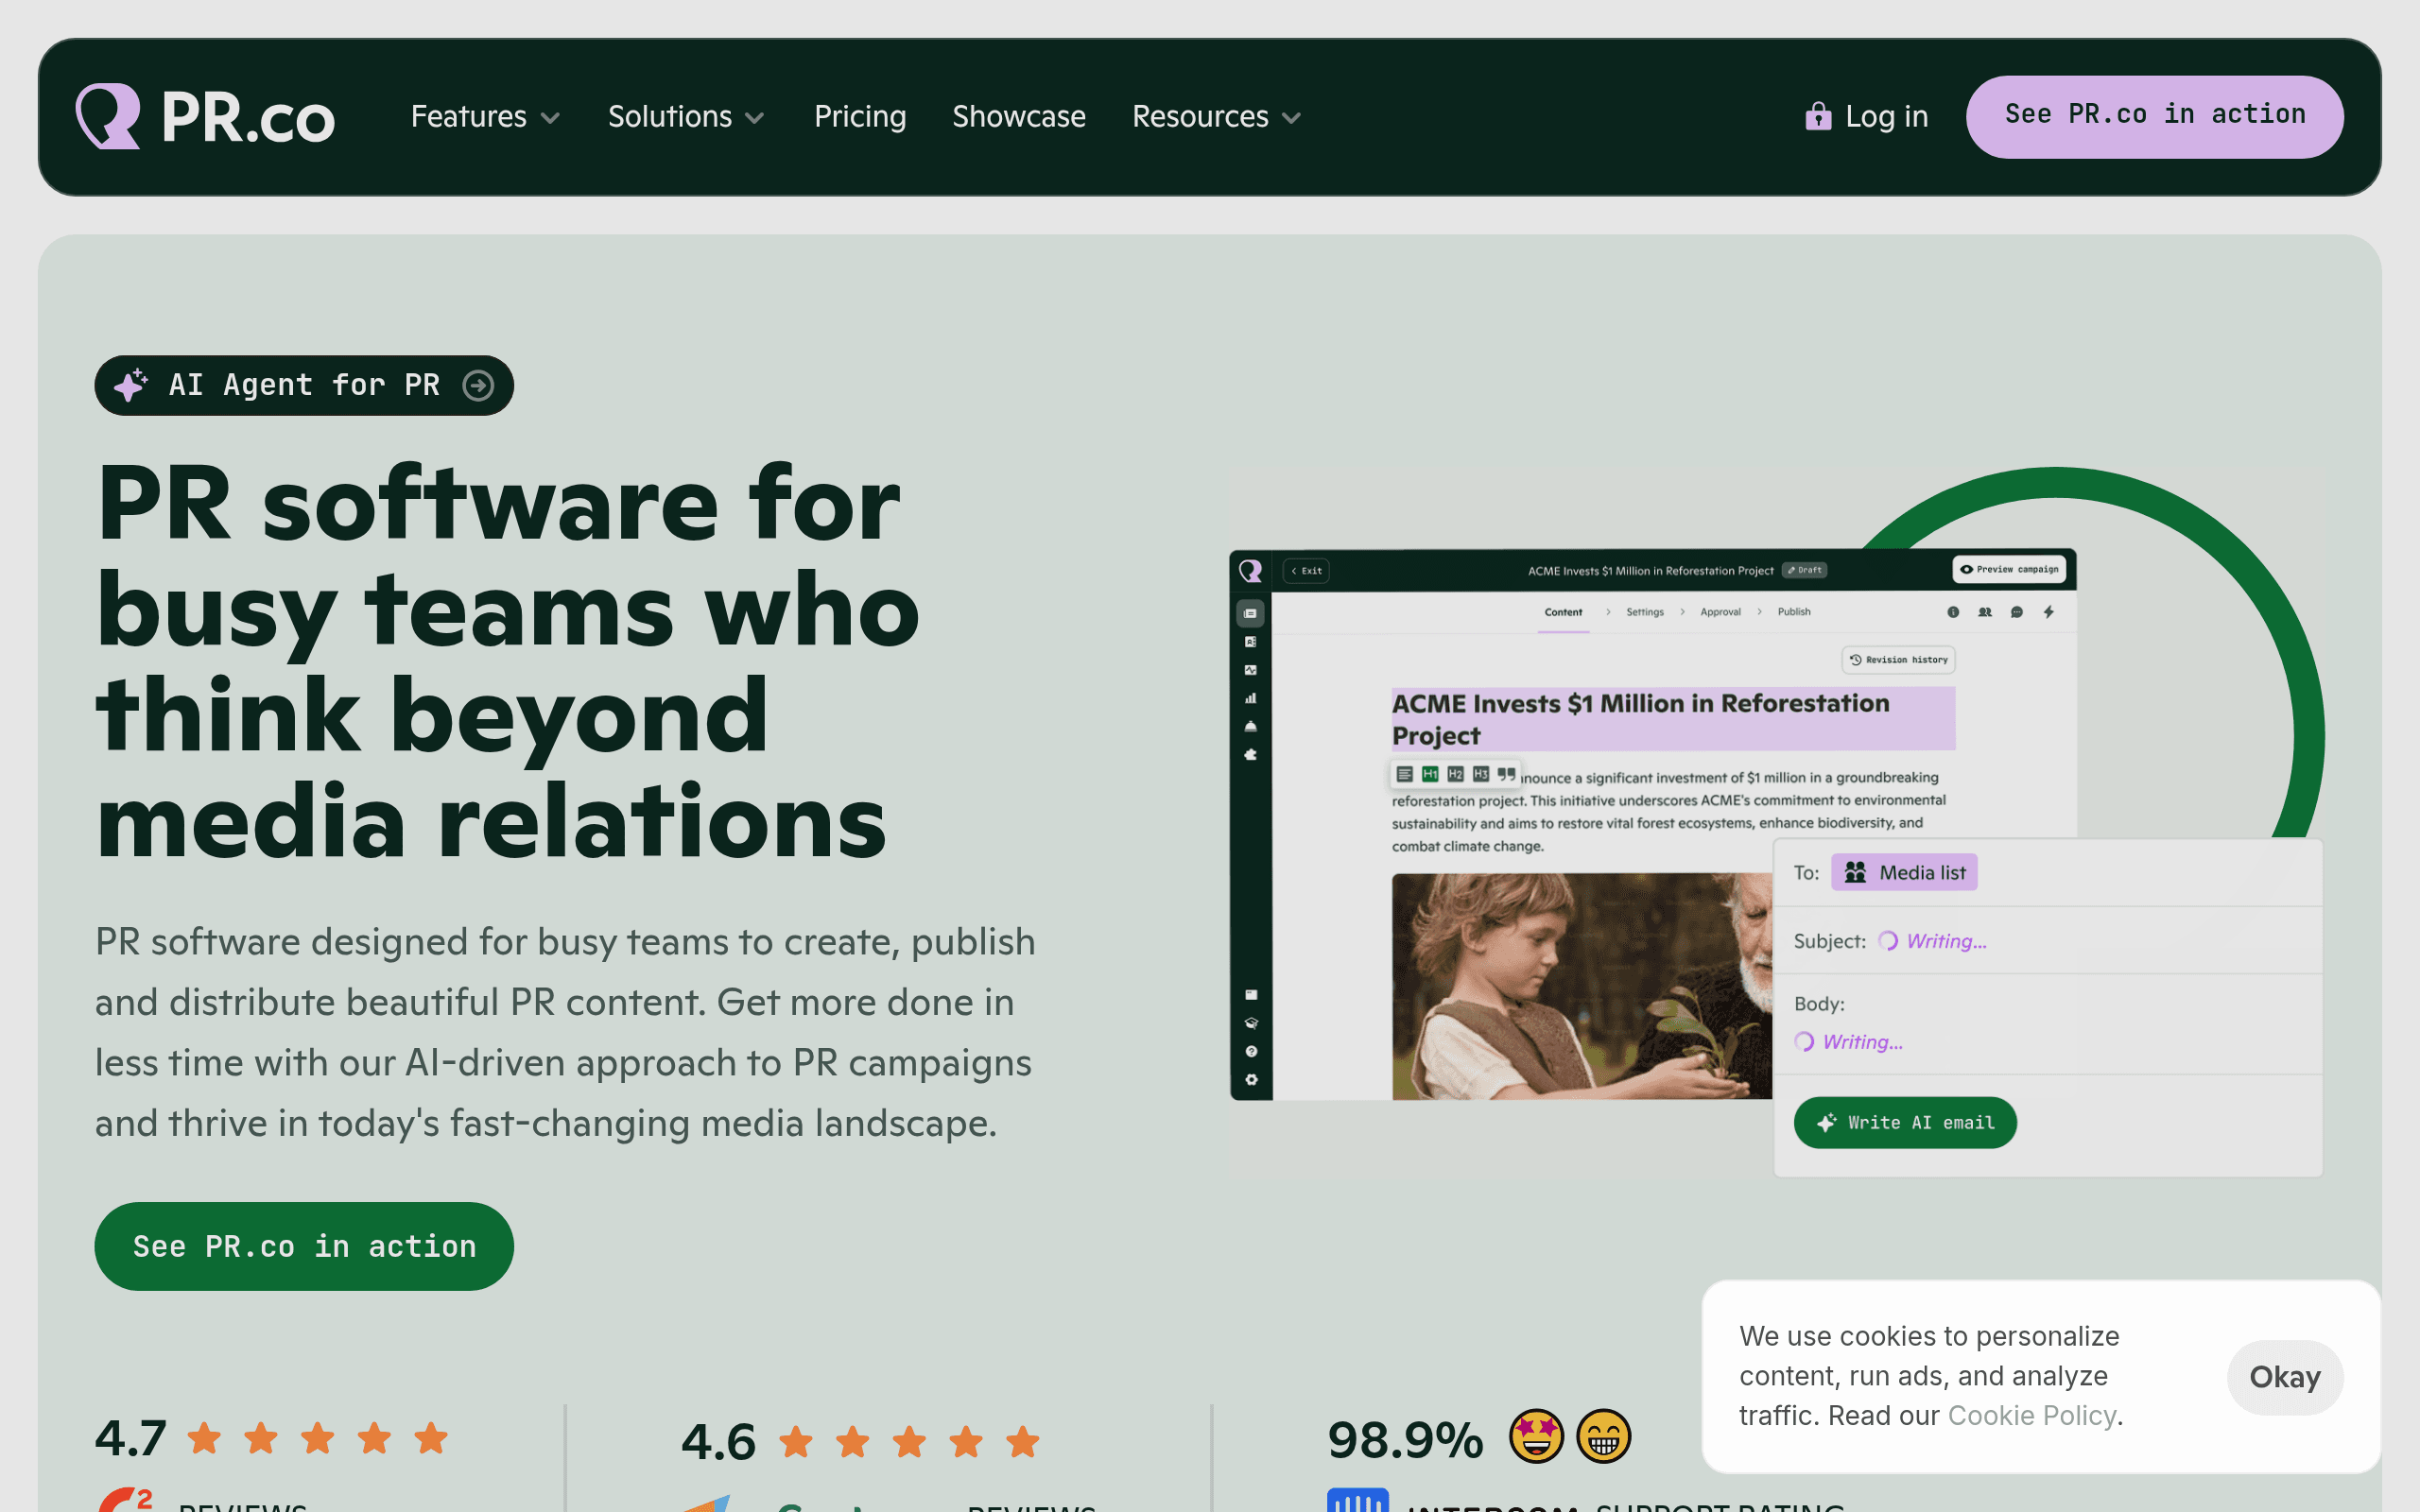Click the Log in link
The width and height of the screenshot is (2420, 1512).
1866,117
